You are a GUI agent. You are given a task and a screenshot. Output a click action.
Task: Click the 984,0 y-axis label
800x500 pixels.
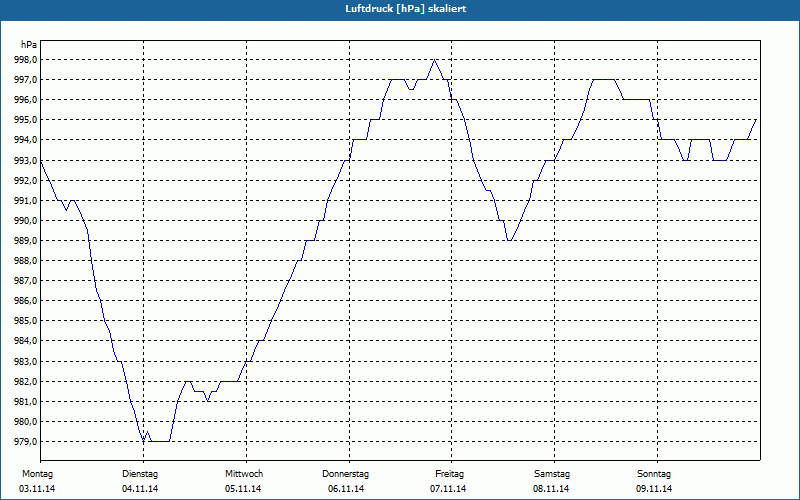[x=26, y=341]
